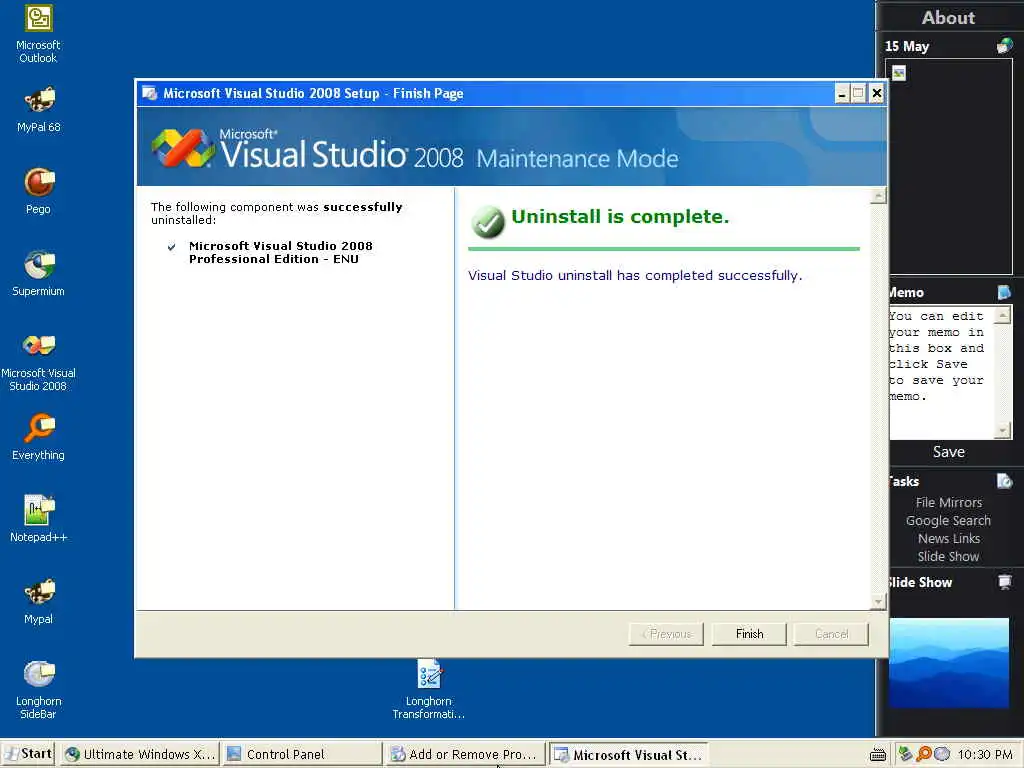Open the News Links task link
This screenshot has height=768, width=1024.
tap(948, 539)
